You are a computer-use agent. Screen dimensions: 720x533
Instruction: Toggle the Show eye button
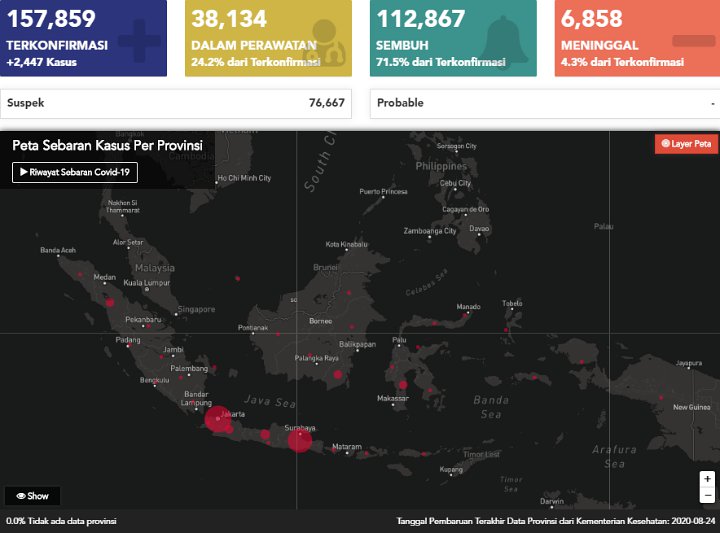tap(32, 496)
